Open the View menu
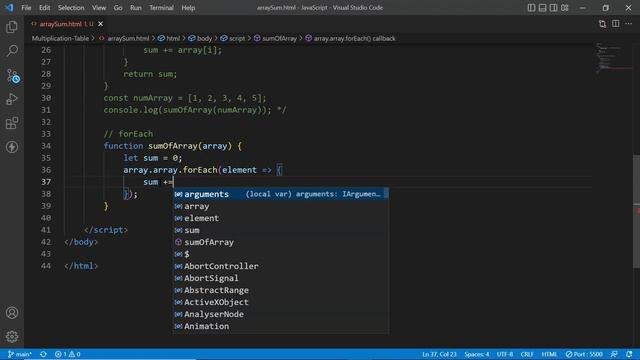This screenshot has width=640, height=360. click(x=99, y=8)
